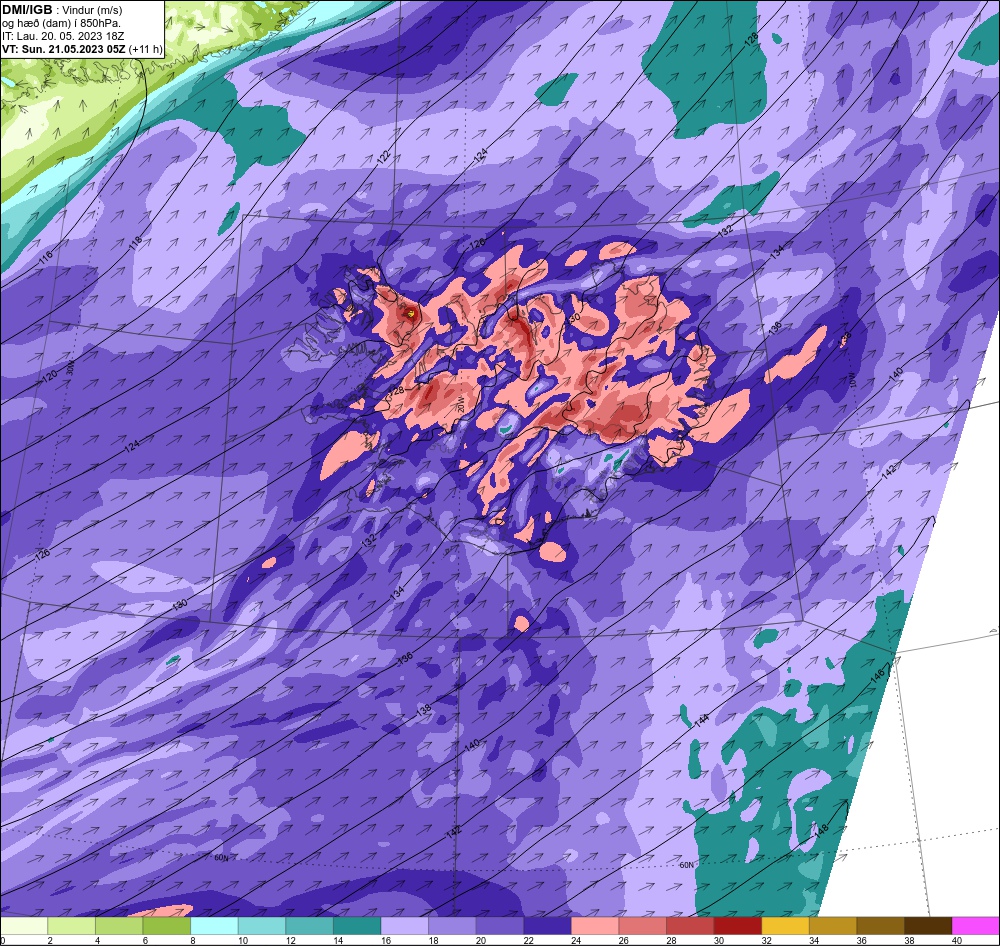Click the '30' value under the legend bar
1000x946 pixels.
coord(719,940)
